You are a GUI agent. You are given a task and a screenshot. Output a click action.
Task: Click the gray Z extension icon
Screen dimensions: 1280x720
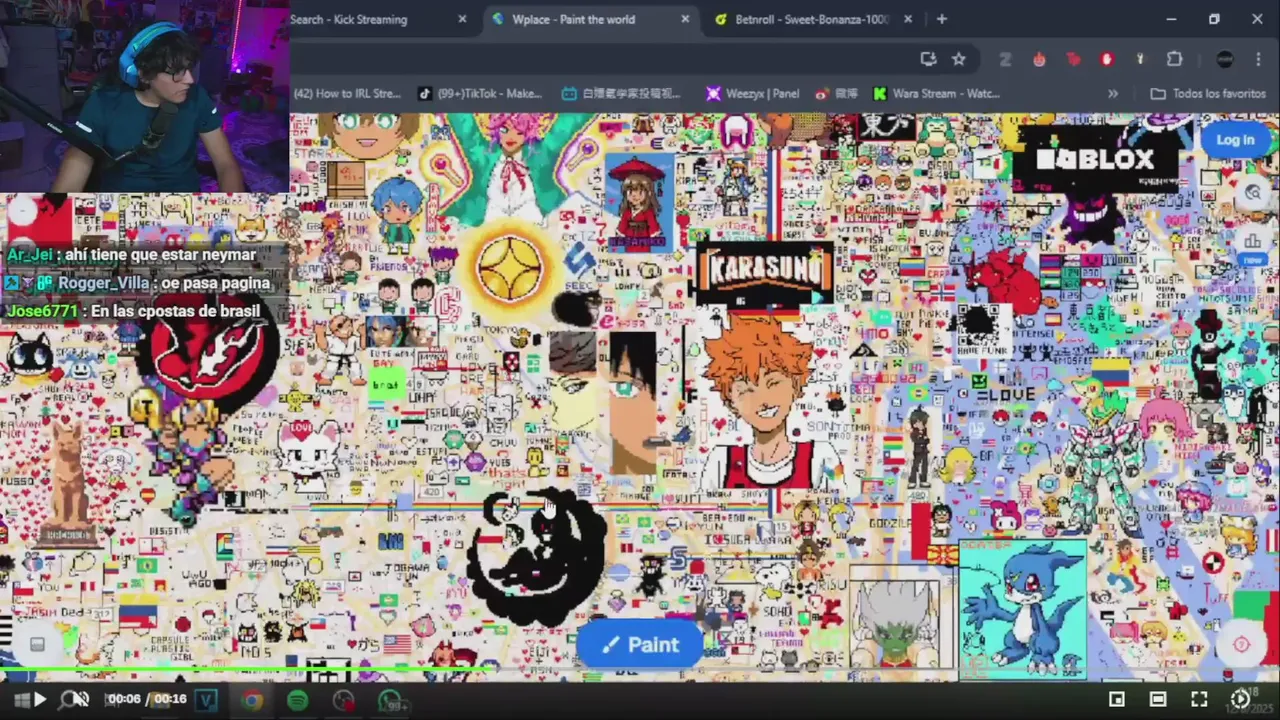tap(1007, 59)
